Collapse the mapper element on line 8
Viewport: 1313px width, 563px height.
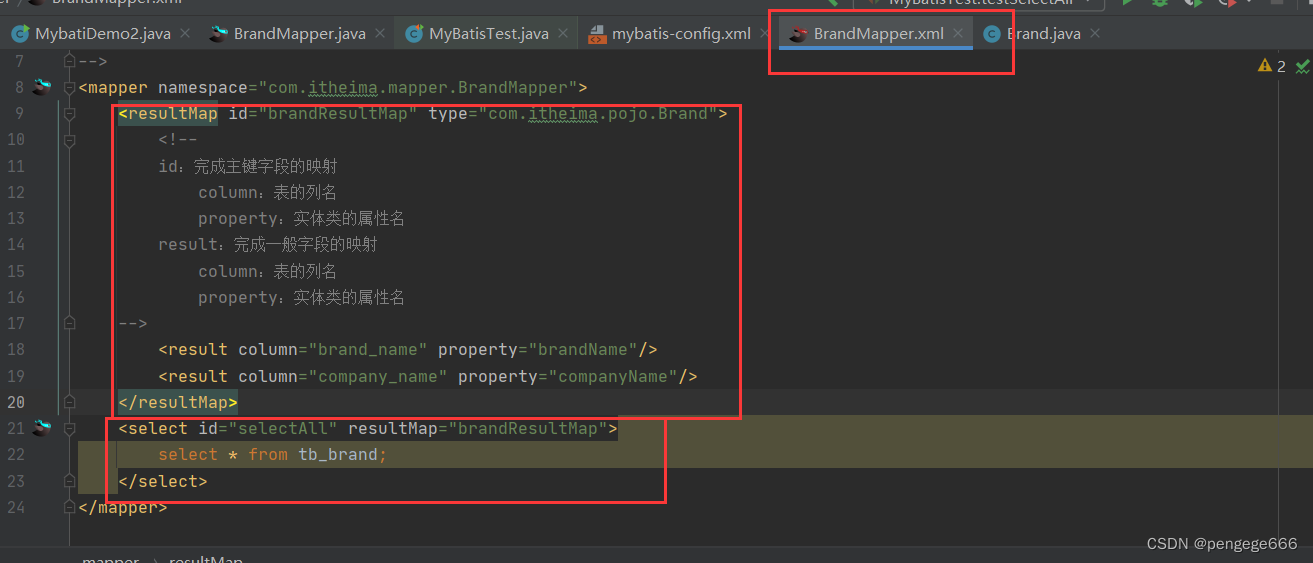tap(69, 87)
